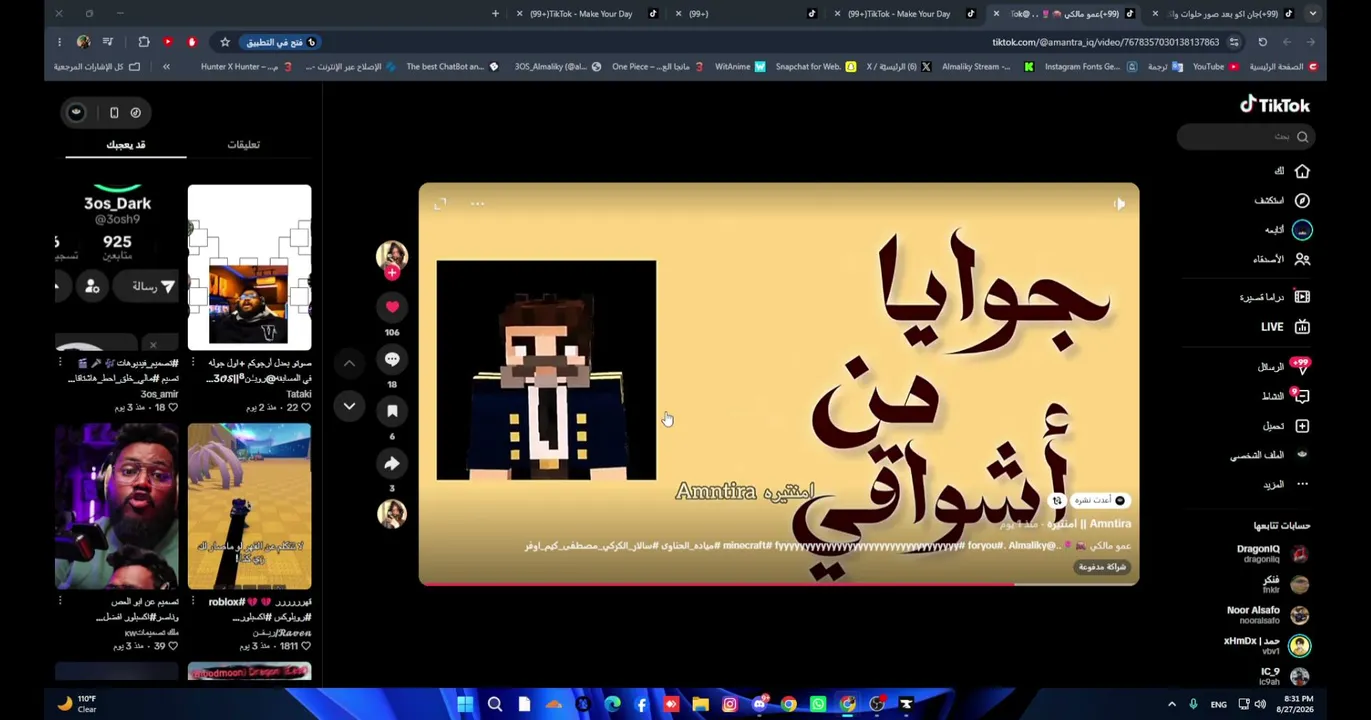The width and height of the screenshot is (1371, 720).
Task: Open the Hunter X Hunter bookmark
Action: point(246,67)
